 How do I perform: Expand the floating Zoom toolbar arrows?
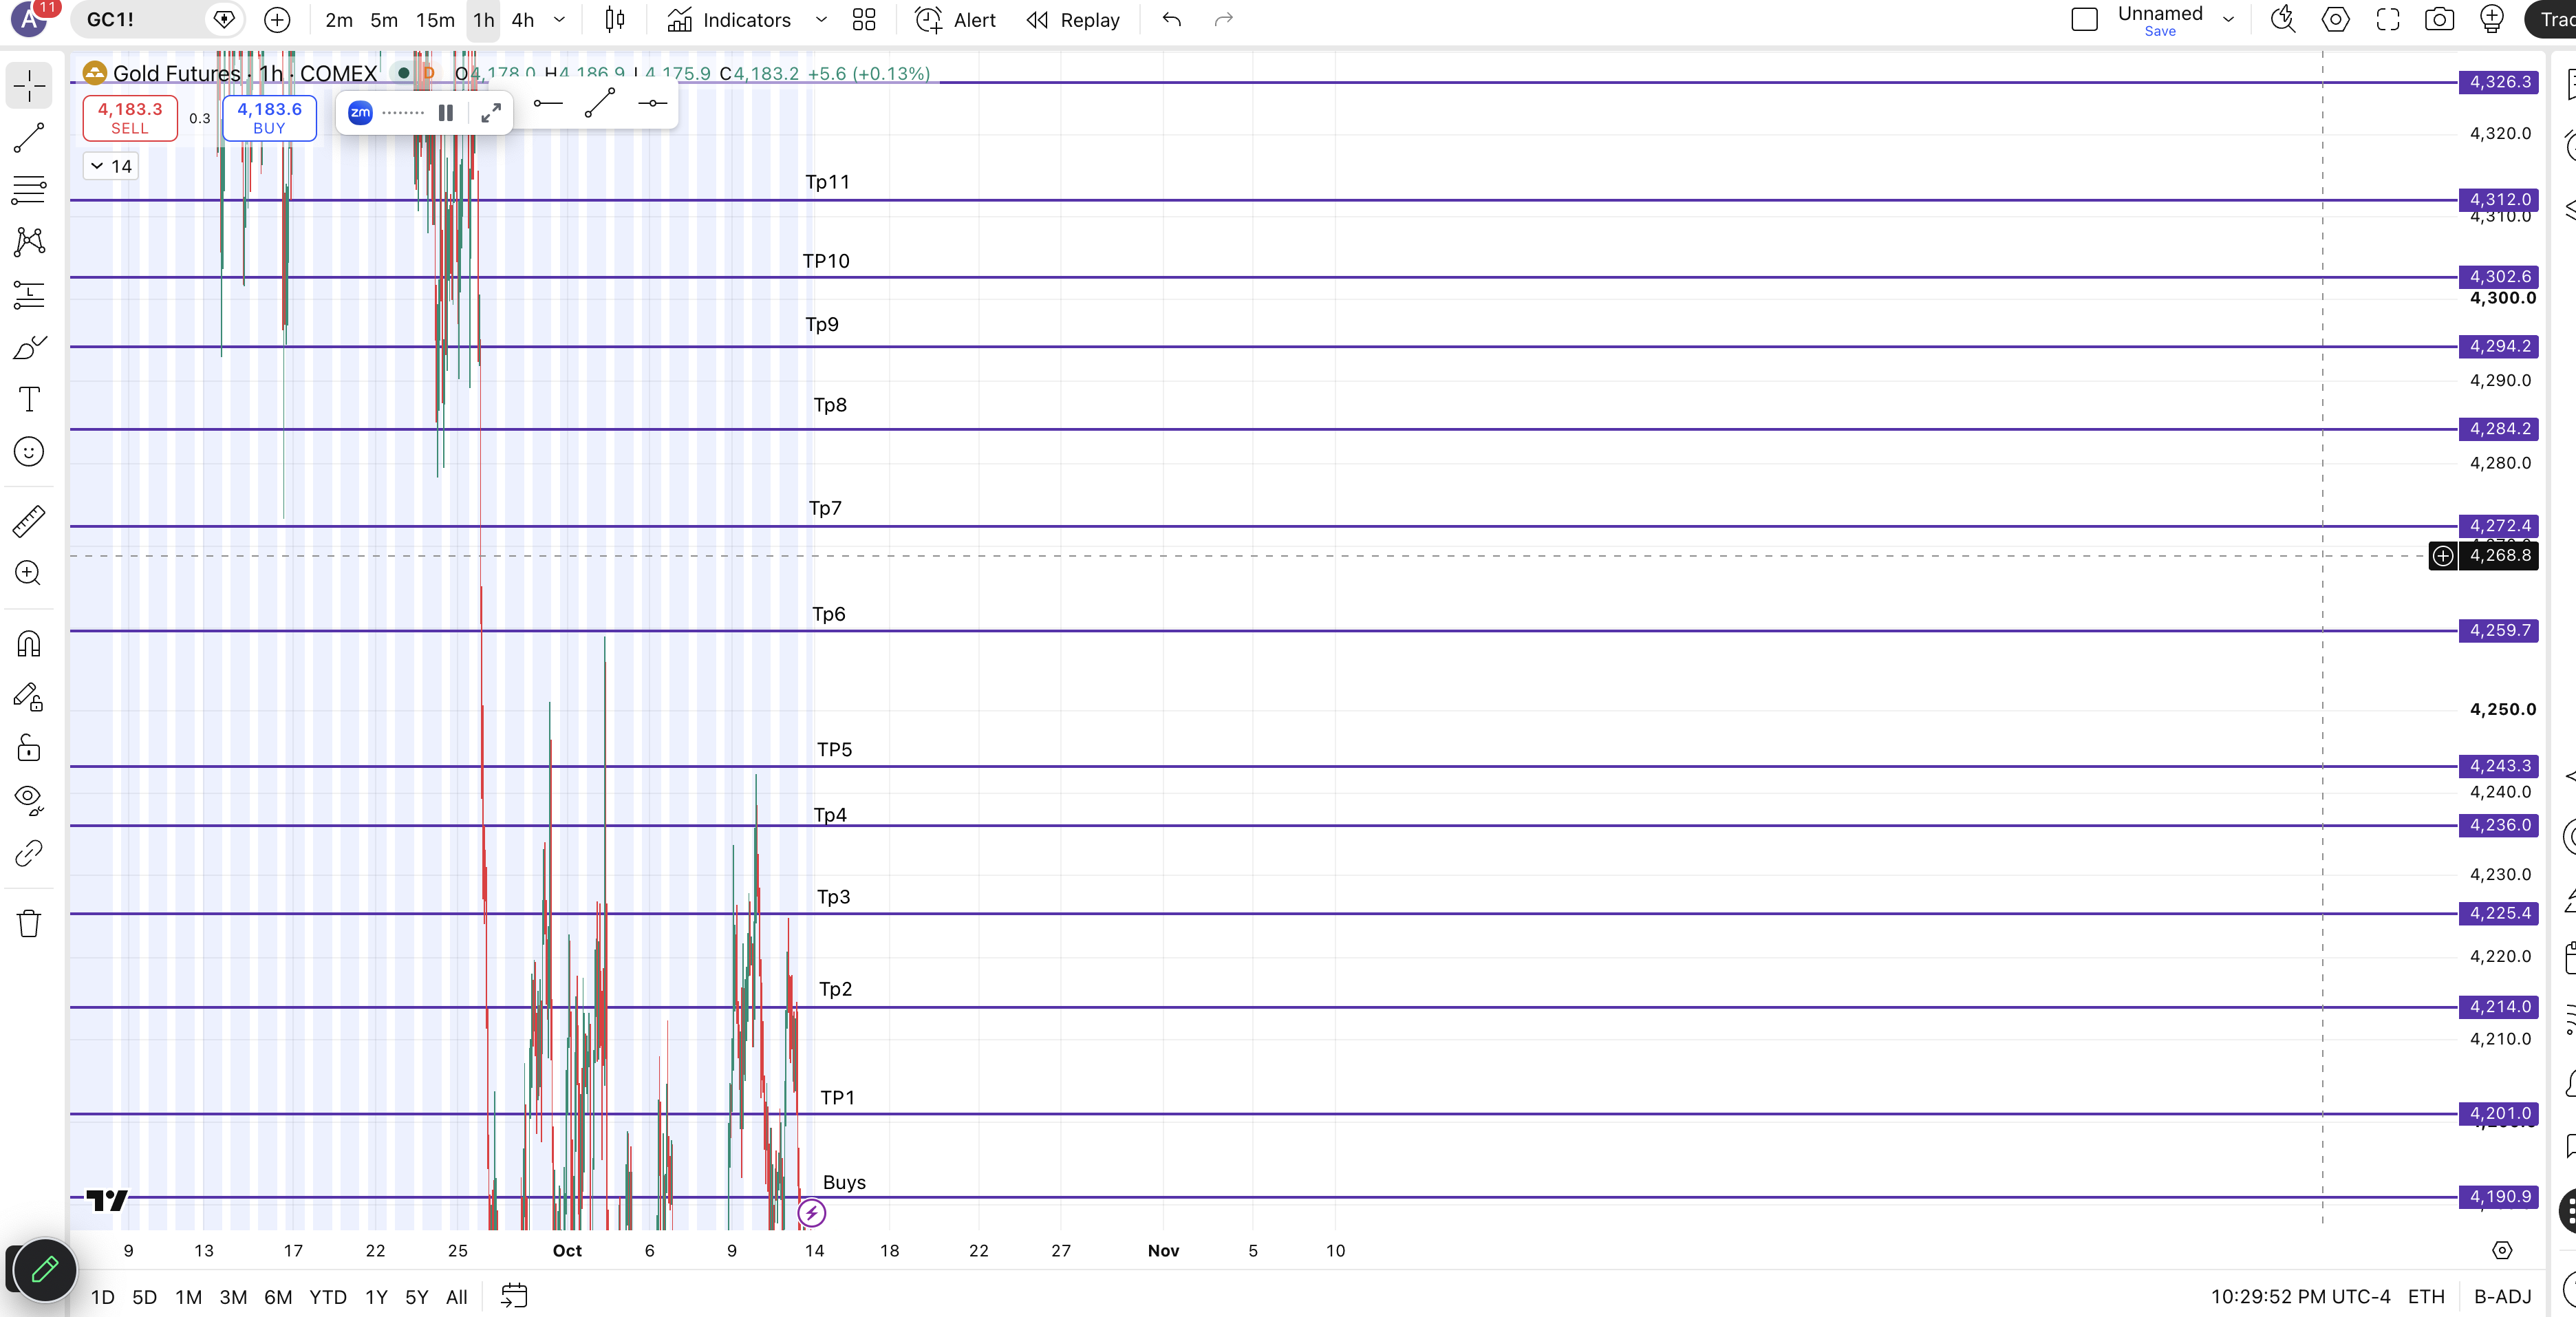[491, 113]
